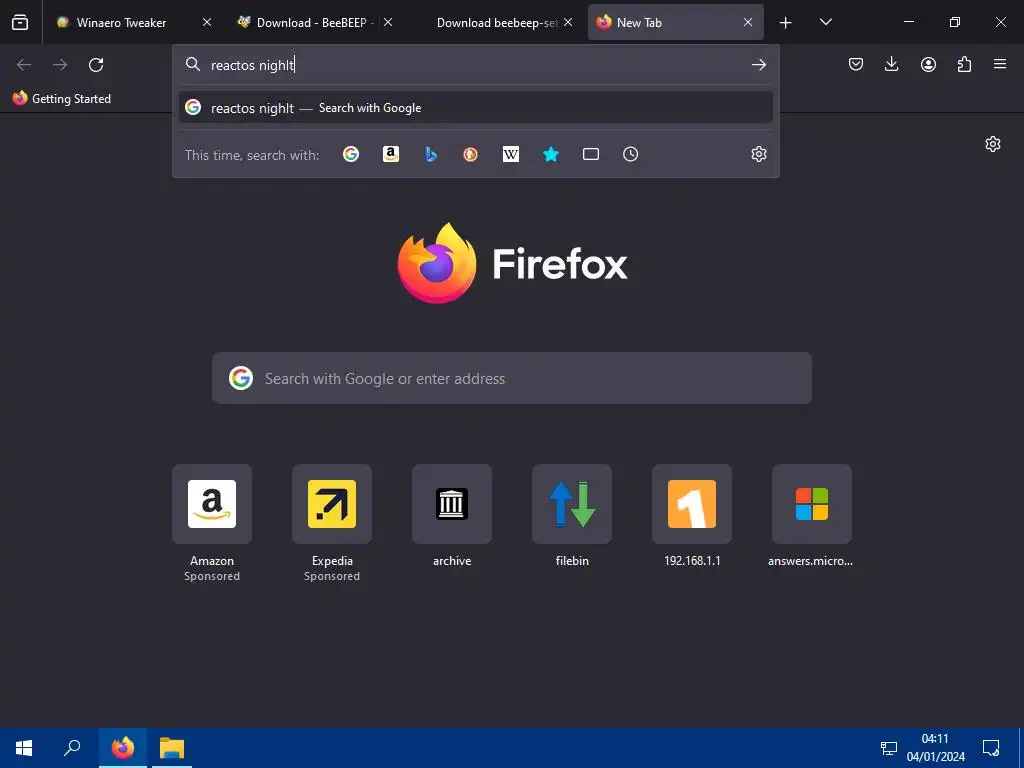
Task: Click the address bar text field
Action: point(477,65)
